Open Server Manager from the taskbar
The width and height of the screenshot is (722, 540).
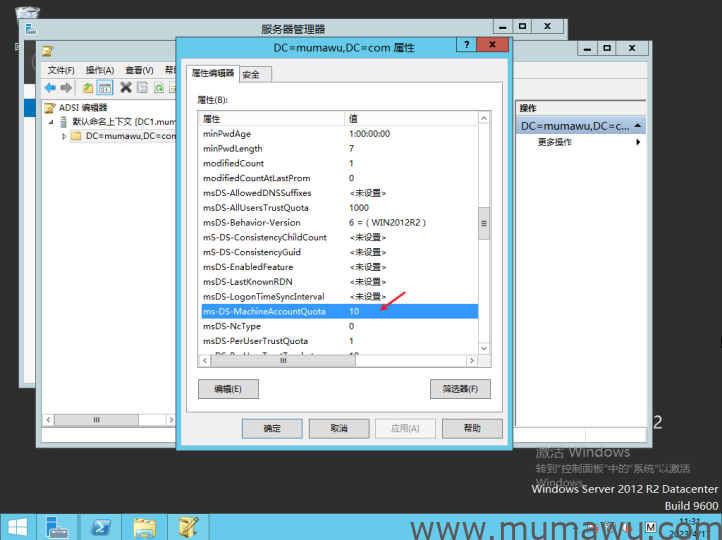[58, 526]
